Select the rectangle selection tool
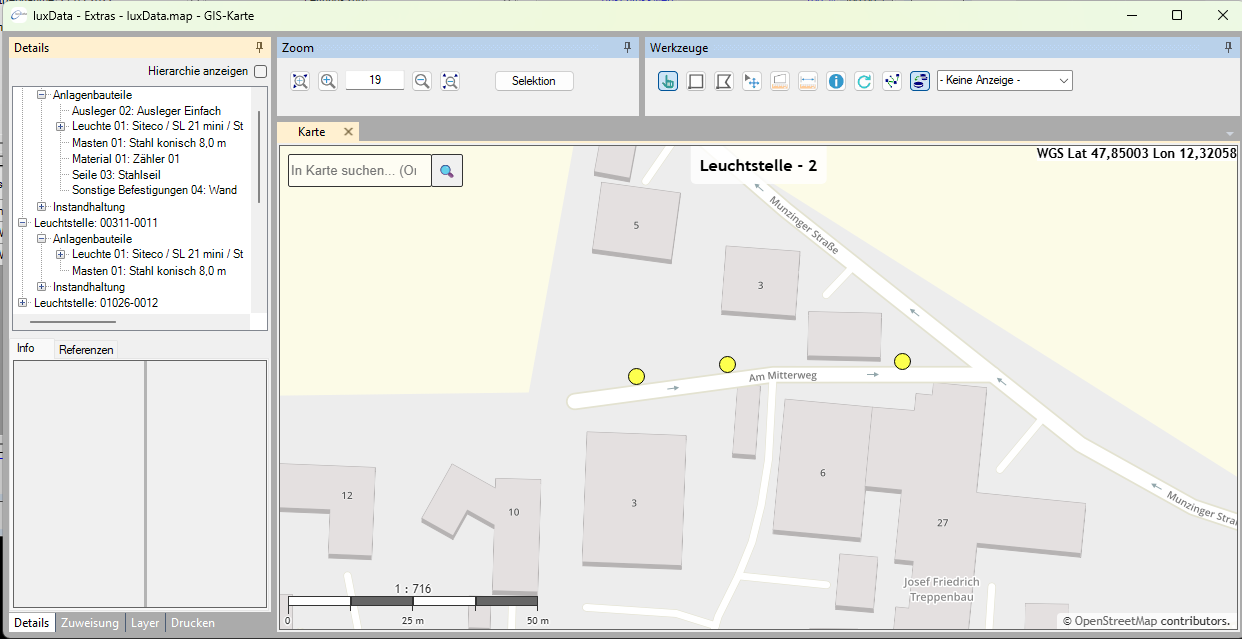This screenshot has width=1242, height=639. coord(696,81)
